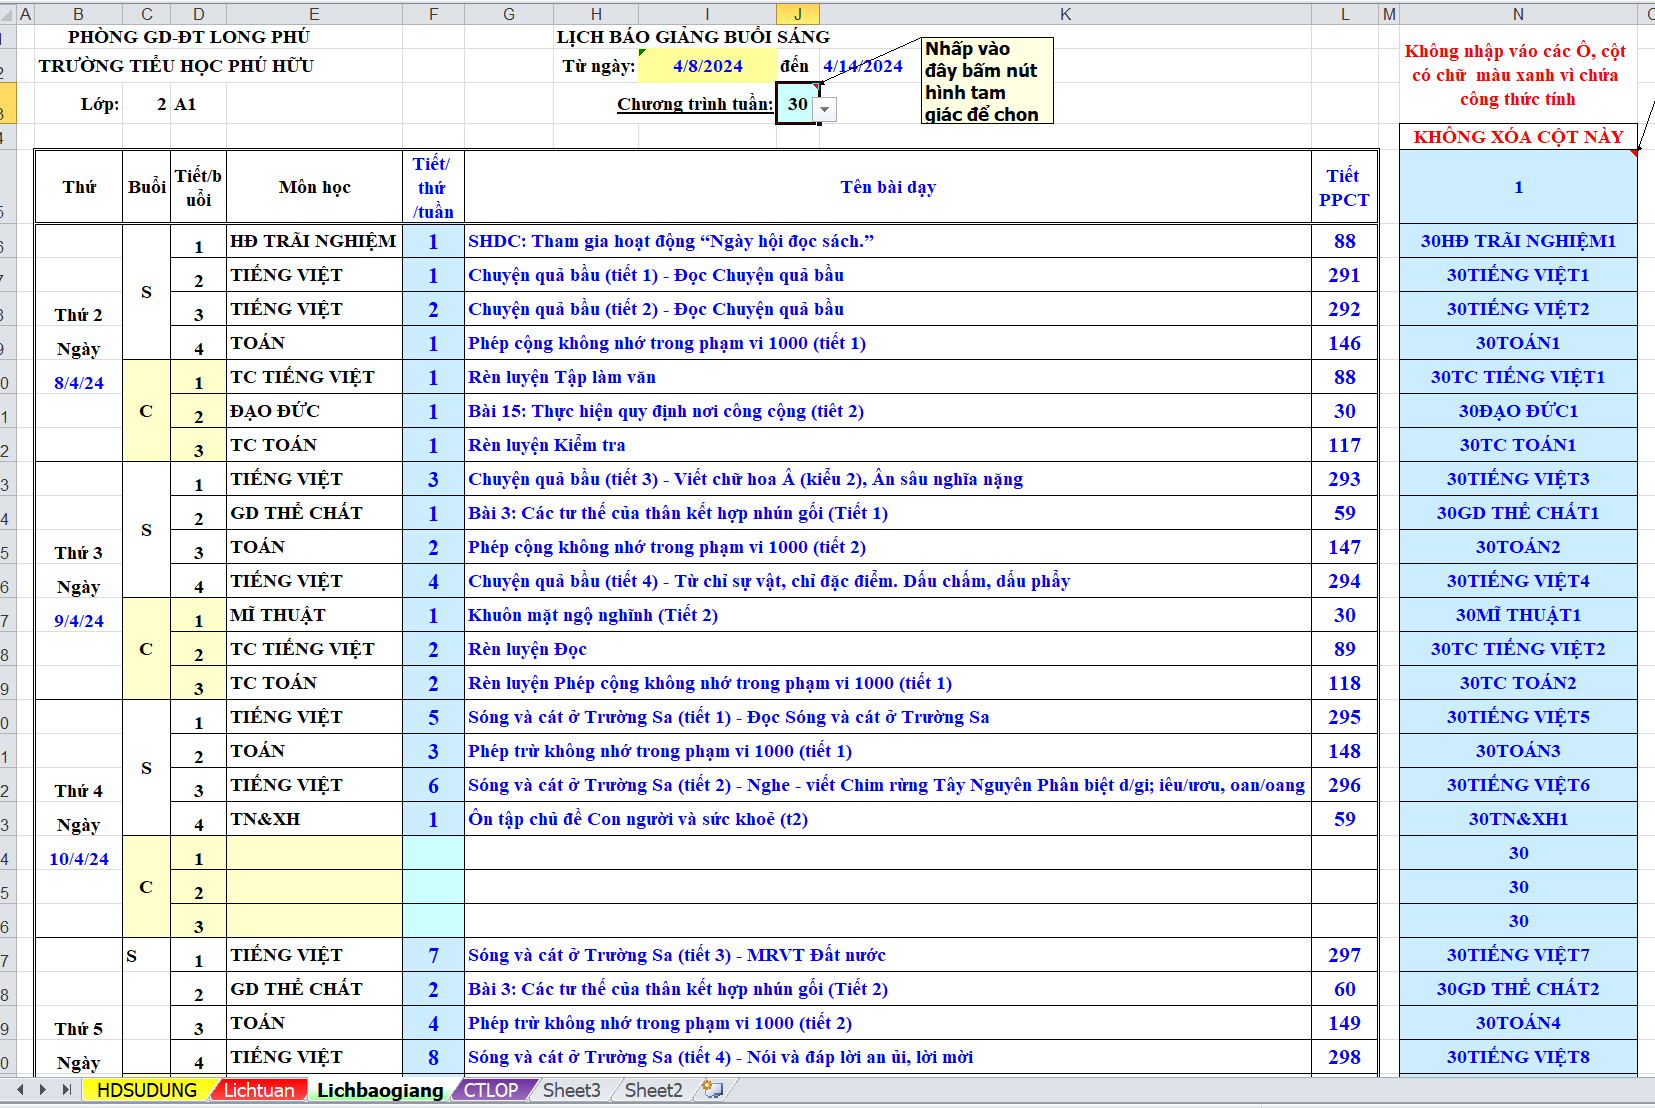Select column K header
Viewport: 1655px width, 1108px height.
1065,14
